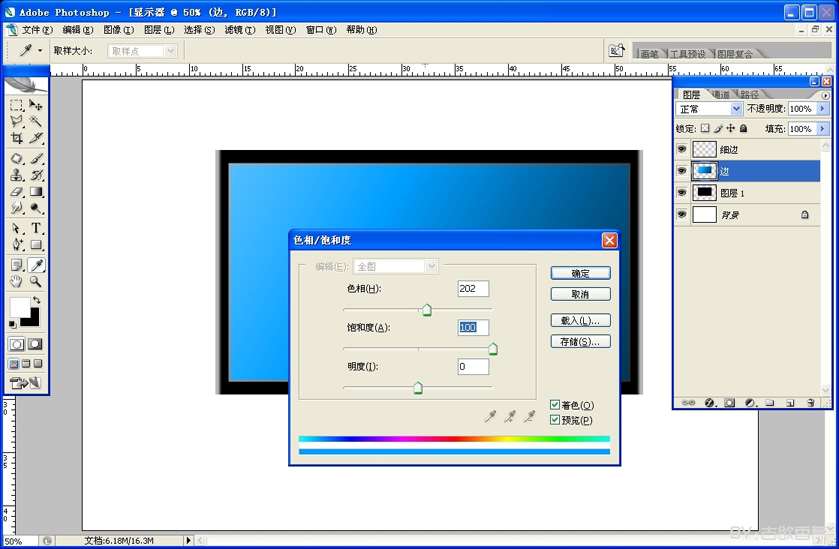Select the Rectangle shape tool
The image size is (839, 549).
tap(36, 245)
